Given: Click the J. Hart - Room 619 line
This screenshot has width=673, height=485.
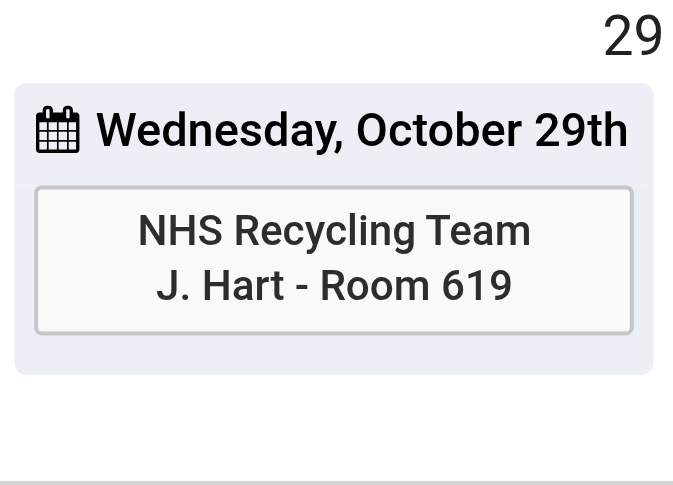Looking at the screenshot, I should tap(334, 287).
